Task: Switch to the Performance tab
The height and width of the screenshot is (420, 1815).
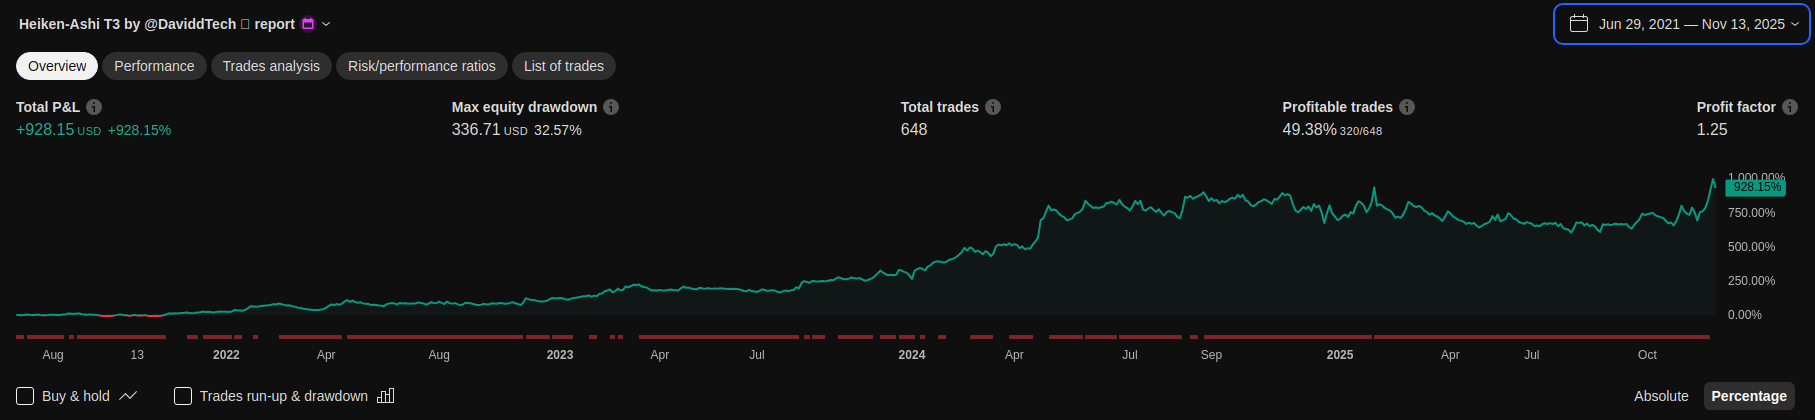Action: pos(154,66)
